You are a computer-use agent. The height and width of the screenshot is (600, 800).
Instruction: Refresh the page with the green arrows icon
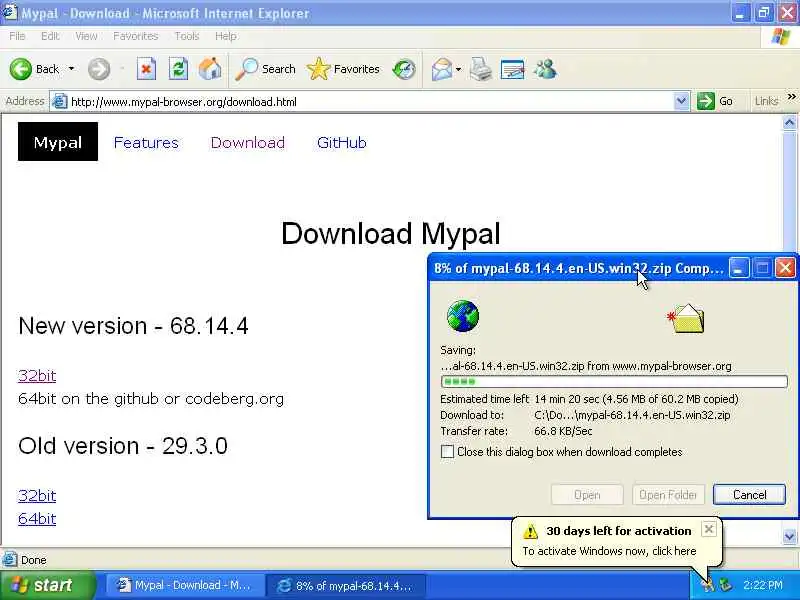click(x=178, y=69)
